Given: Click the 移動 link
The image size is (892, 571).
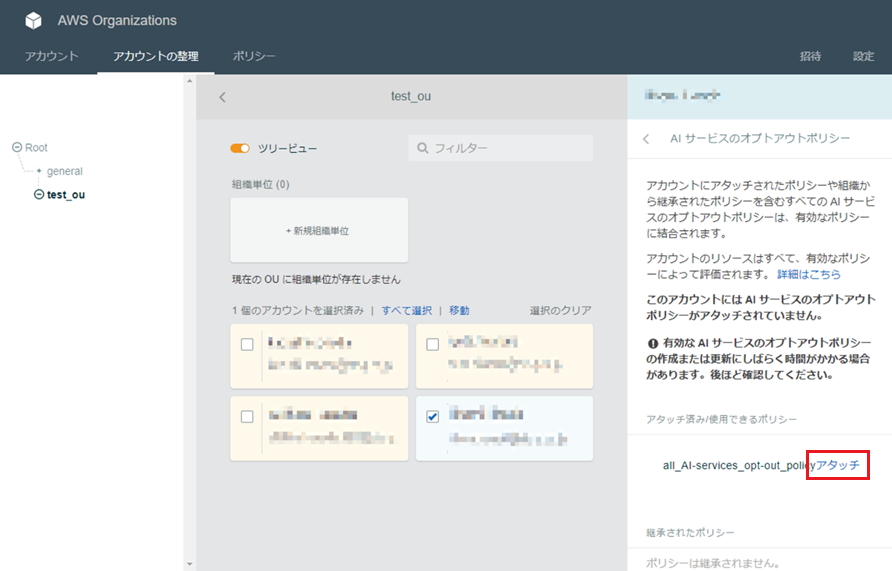Looking at the screenshot, I should click(459, 311).
